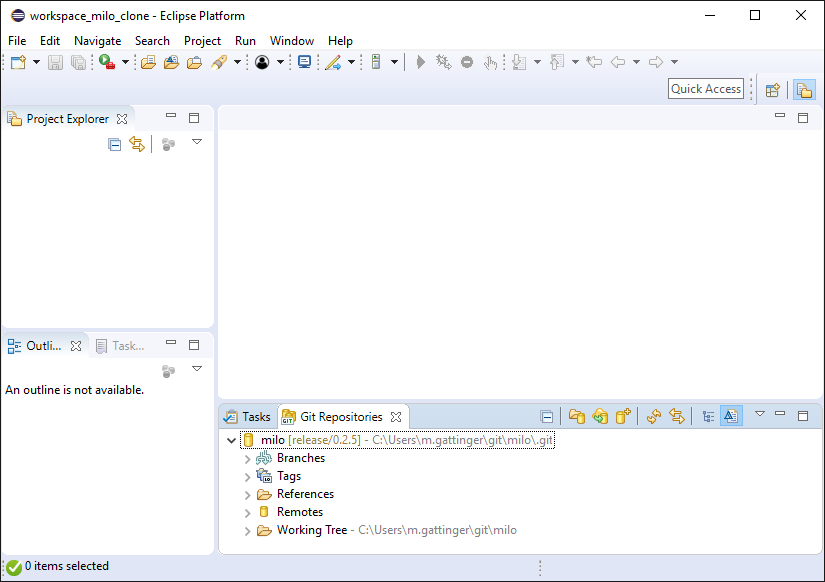825x582 pixels.
Task: Click the New wizard toolbar icon
Action: click(18, 62)
